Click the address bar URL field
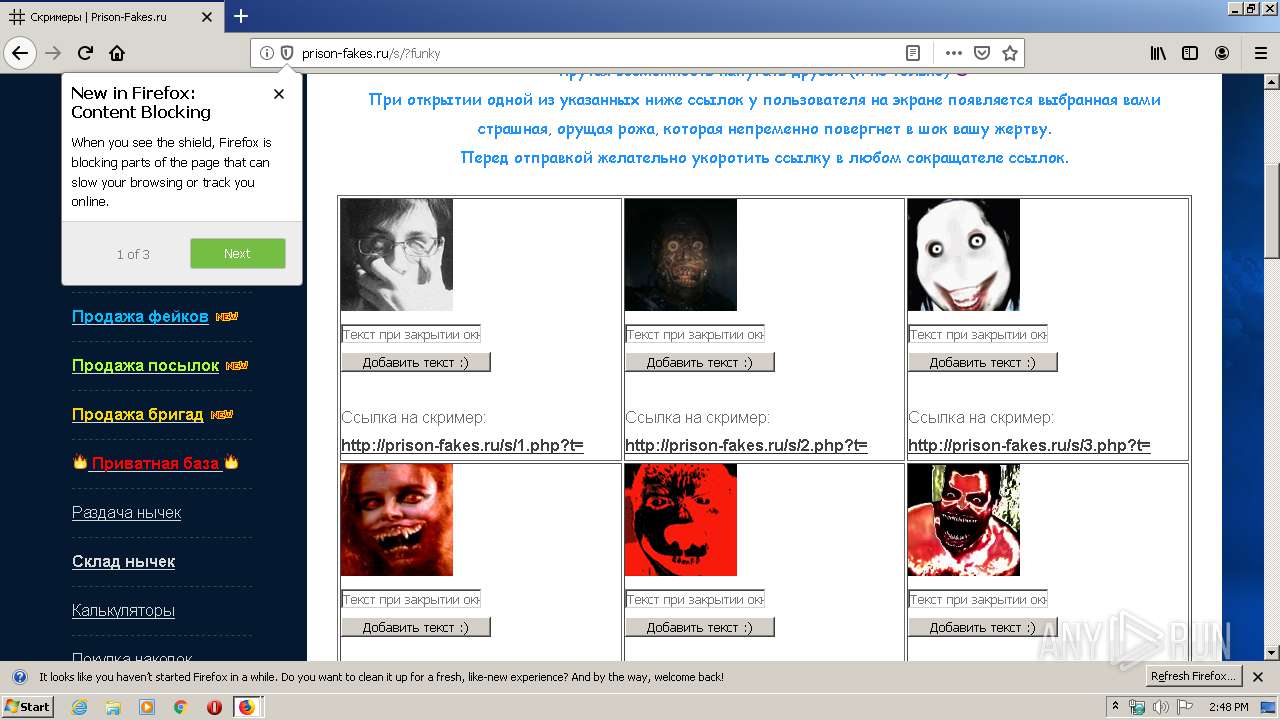 (x=598, y=53)
